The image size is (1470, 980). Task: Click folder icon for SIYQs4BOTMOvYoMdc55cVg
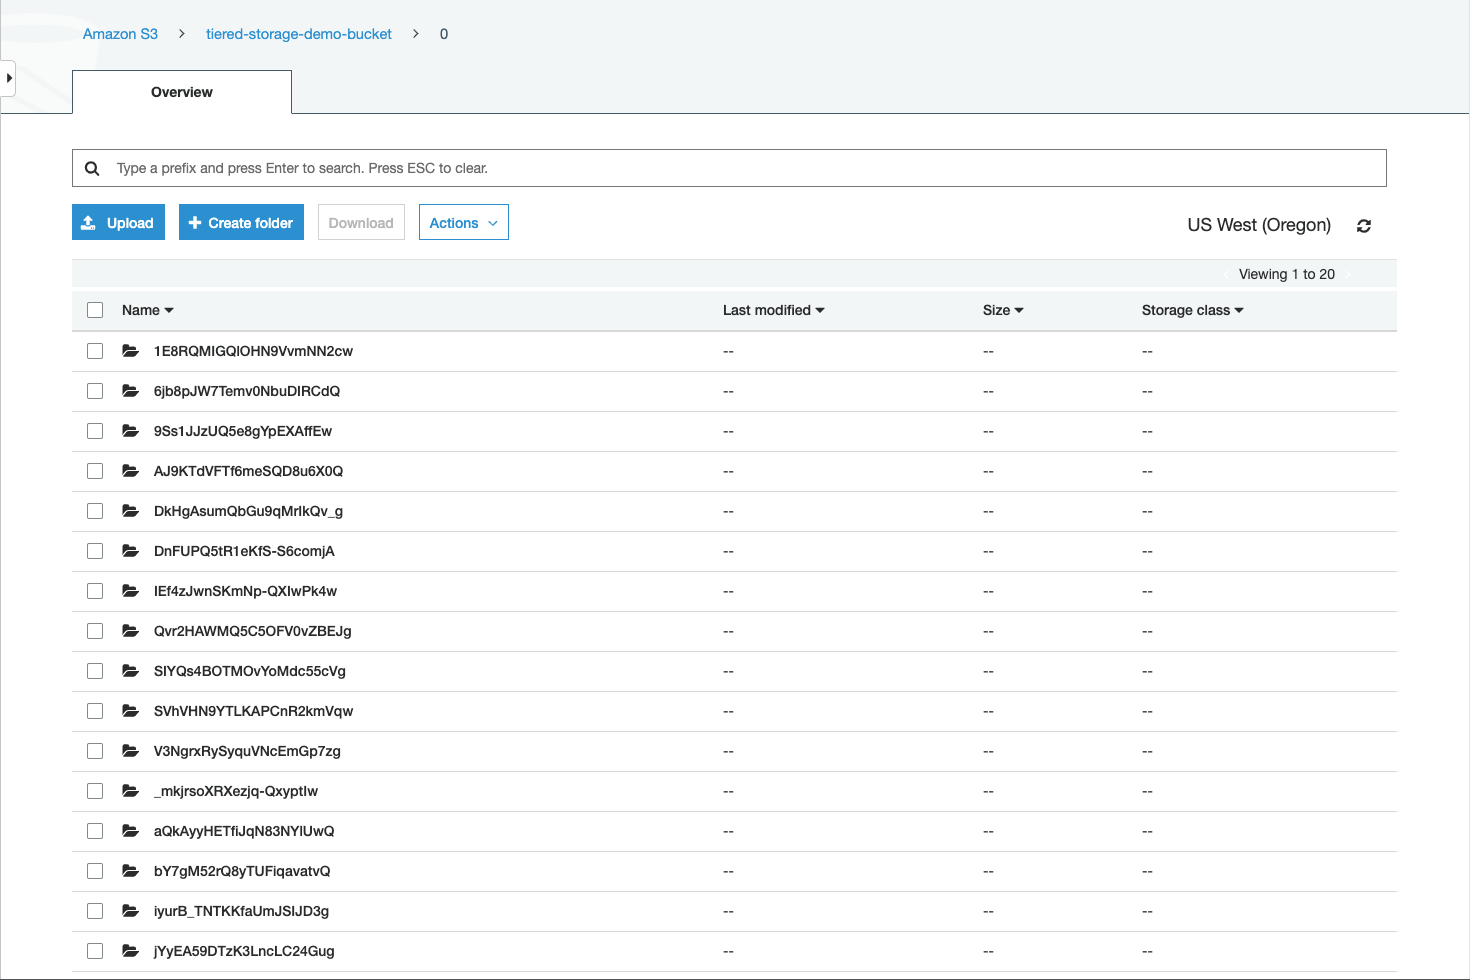coord(130,671)
